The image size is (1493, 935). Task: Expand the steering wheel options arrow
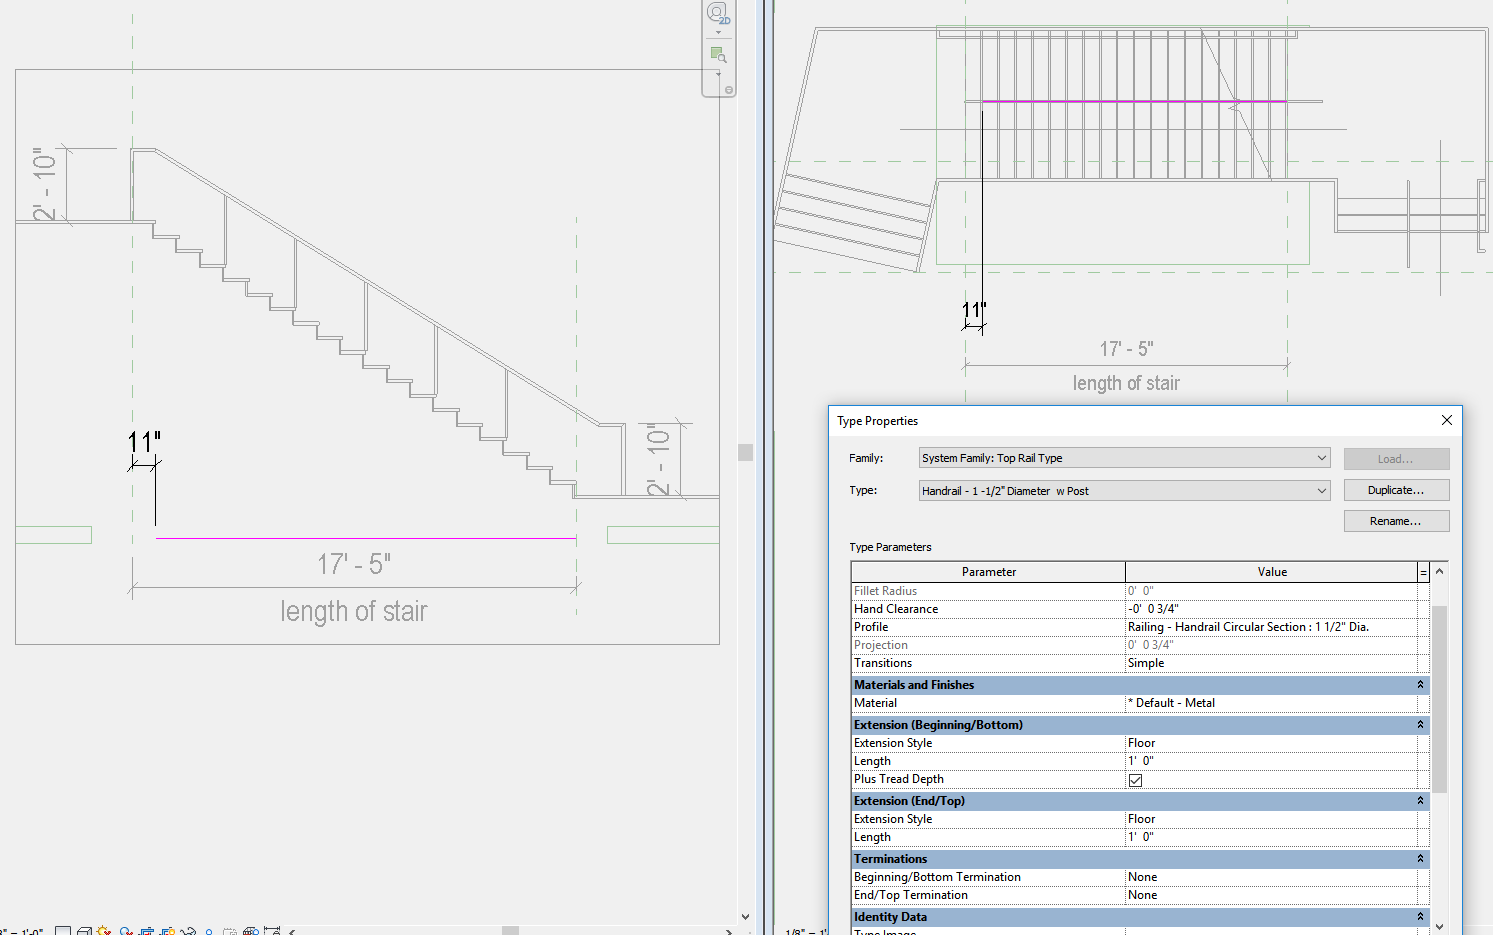pyautogui.click(x=718, y=33)
